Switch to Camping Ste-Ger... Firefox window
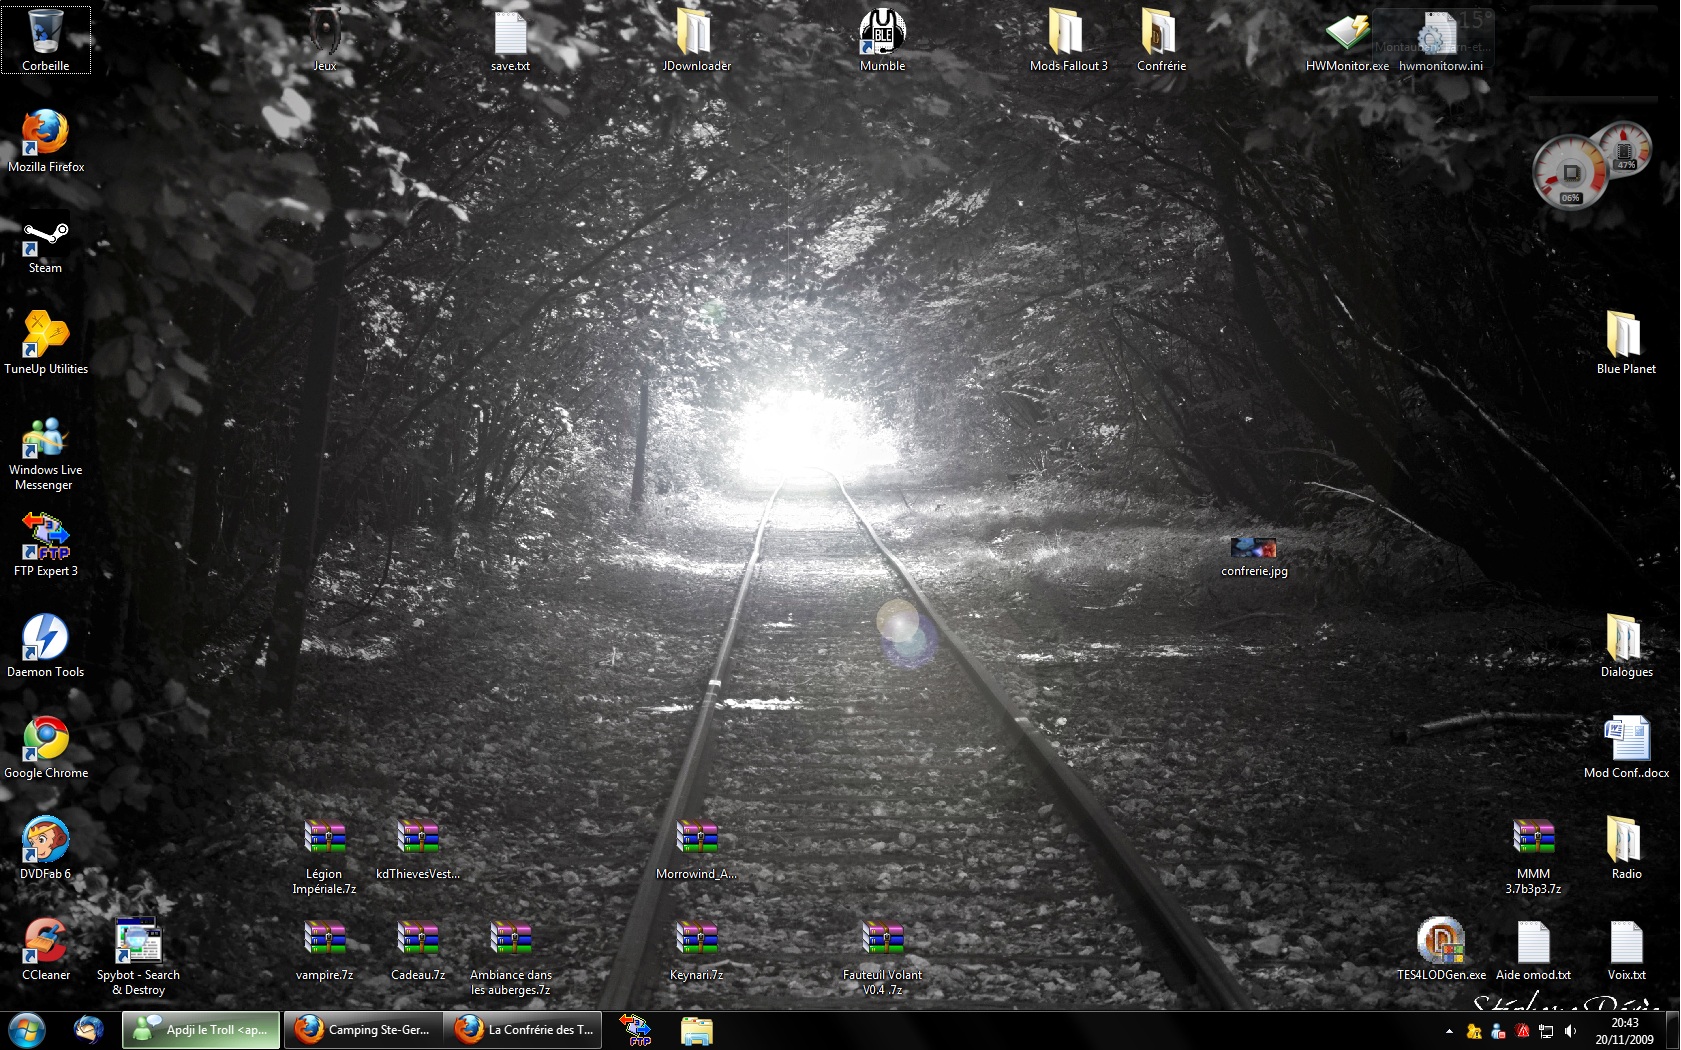The width and height of the screenshot is (1681, 1050). point(363,1030)
